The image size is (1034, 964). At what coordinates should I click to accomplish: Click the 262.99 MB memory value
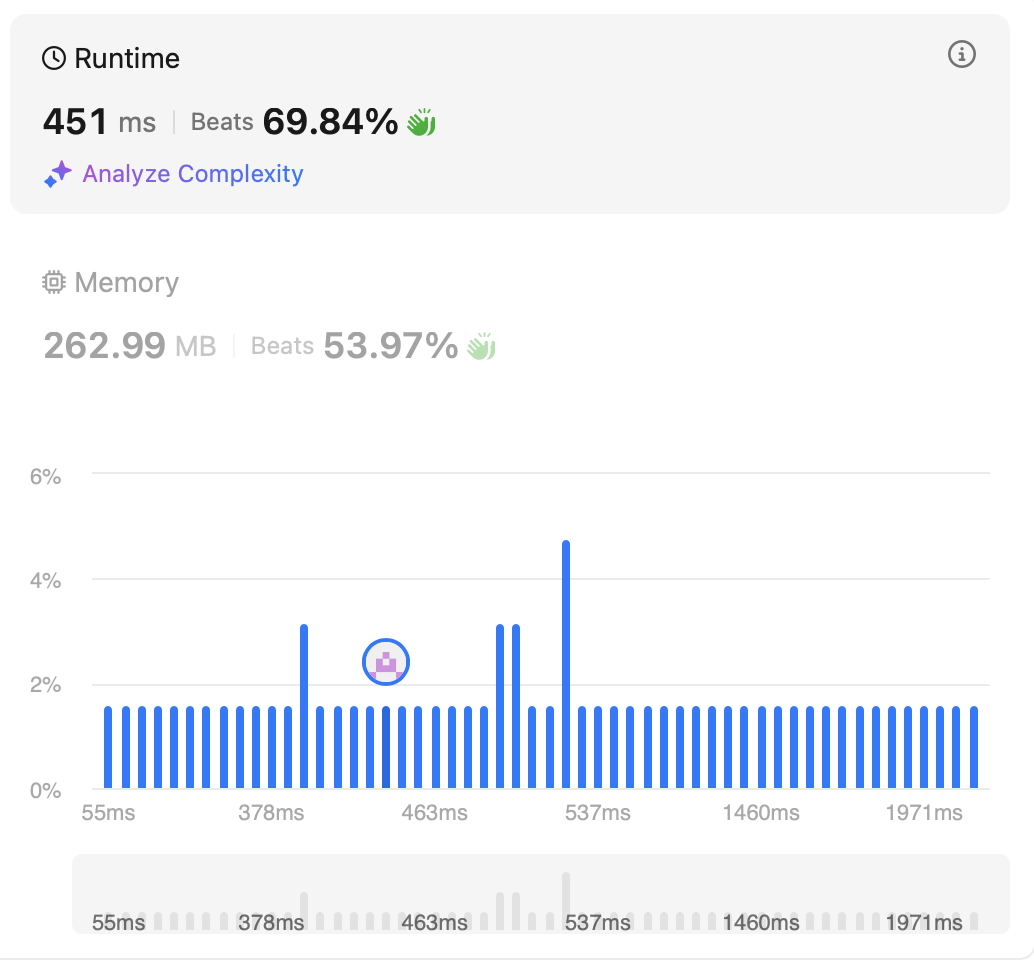129,347
